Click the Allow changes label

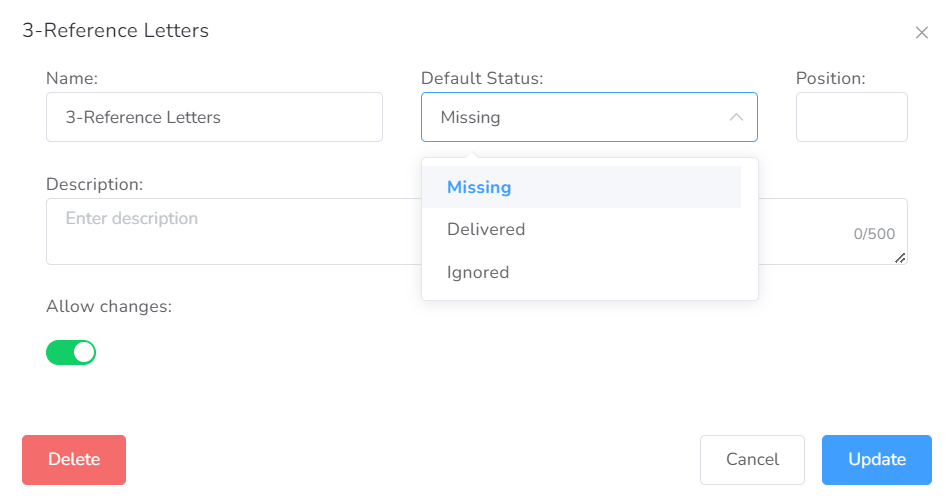(x=109, y=306)
